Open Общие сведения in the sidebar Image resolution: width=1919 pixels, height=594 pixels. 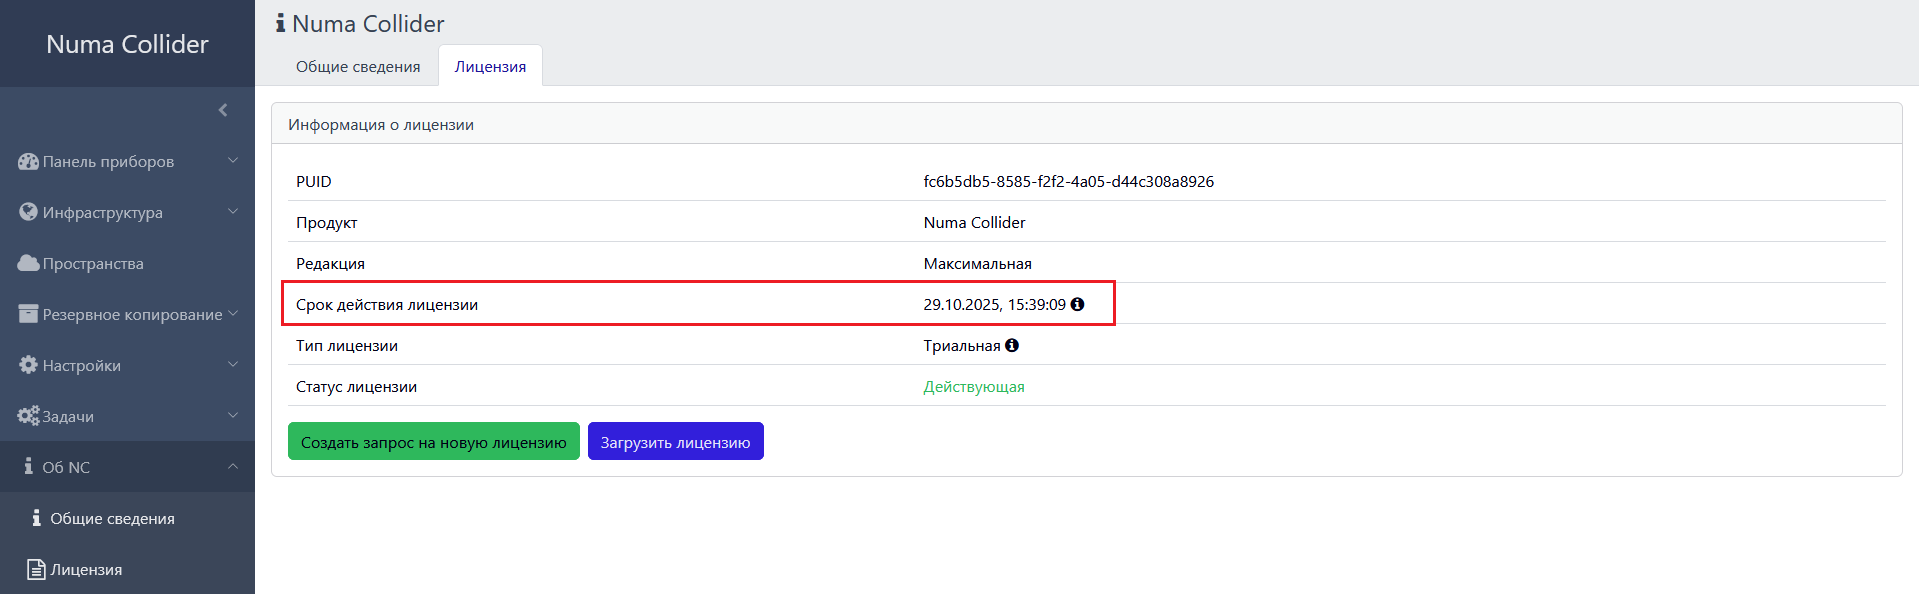pyautogui.click(x=112, y=518)
